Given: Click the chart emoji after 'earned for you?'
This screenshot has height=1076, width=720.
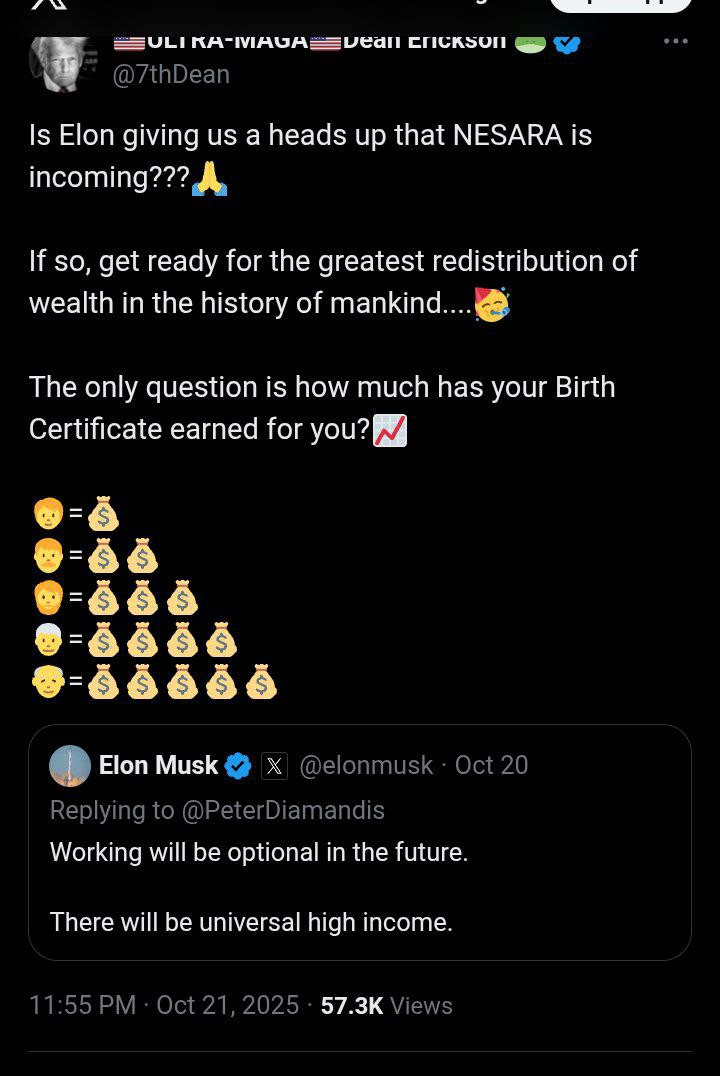Looking at the screenshot, I should pos(390,430).
